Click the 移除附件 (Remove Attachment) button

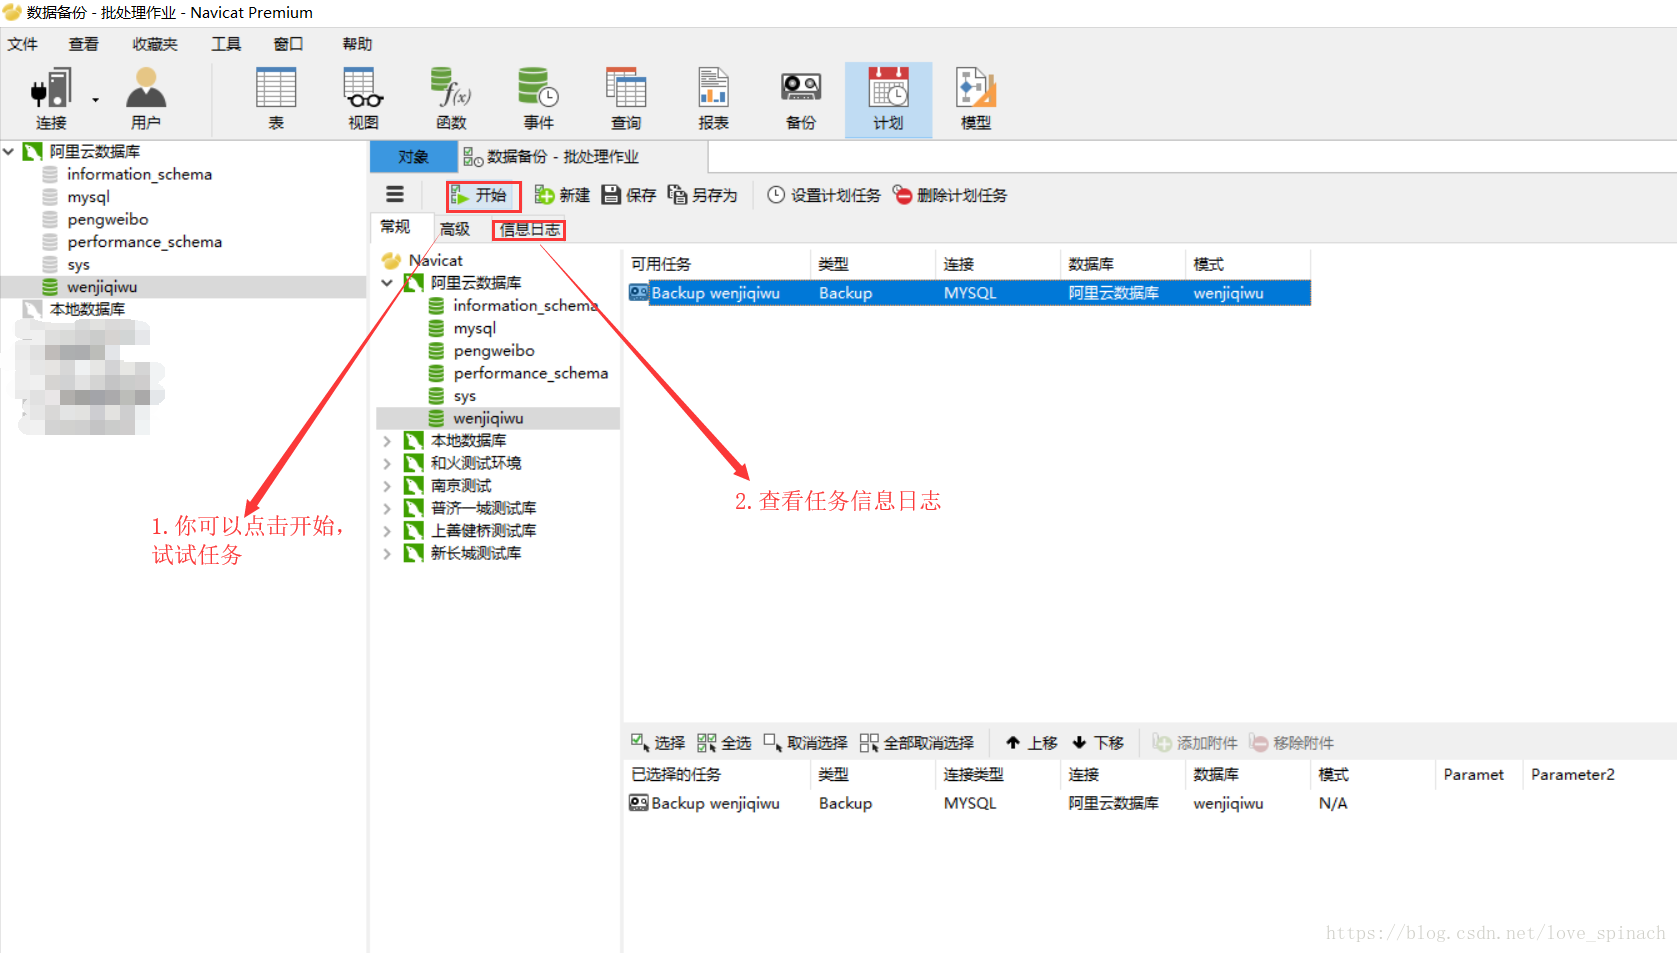click(1291, 743)
